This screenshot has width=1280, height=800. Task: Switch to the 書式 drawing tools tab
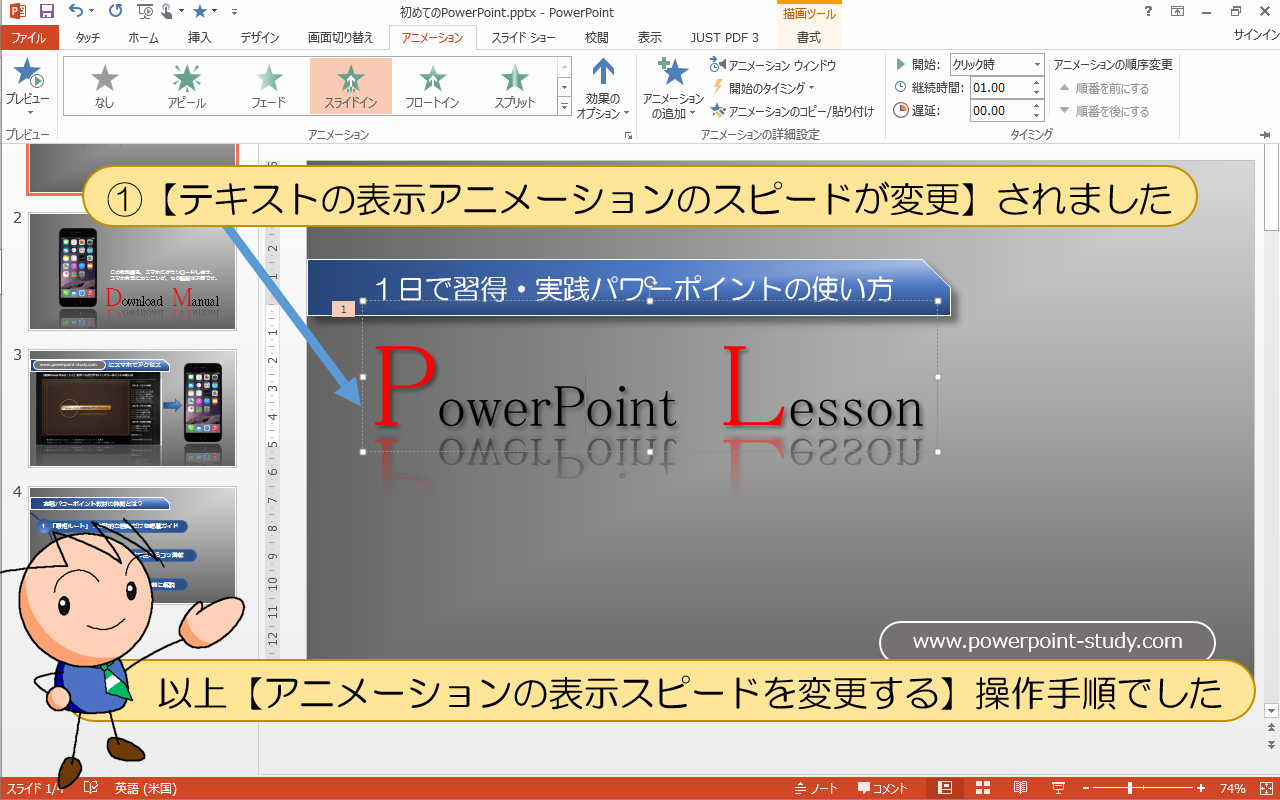809,38
